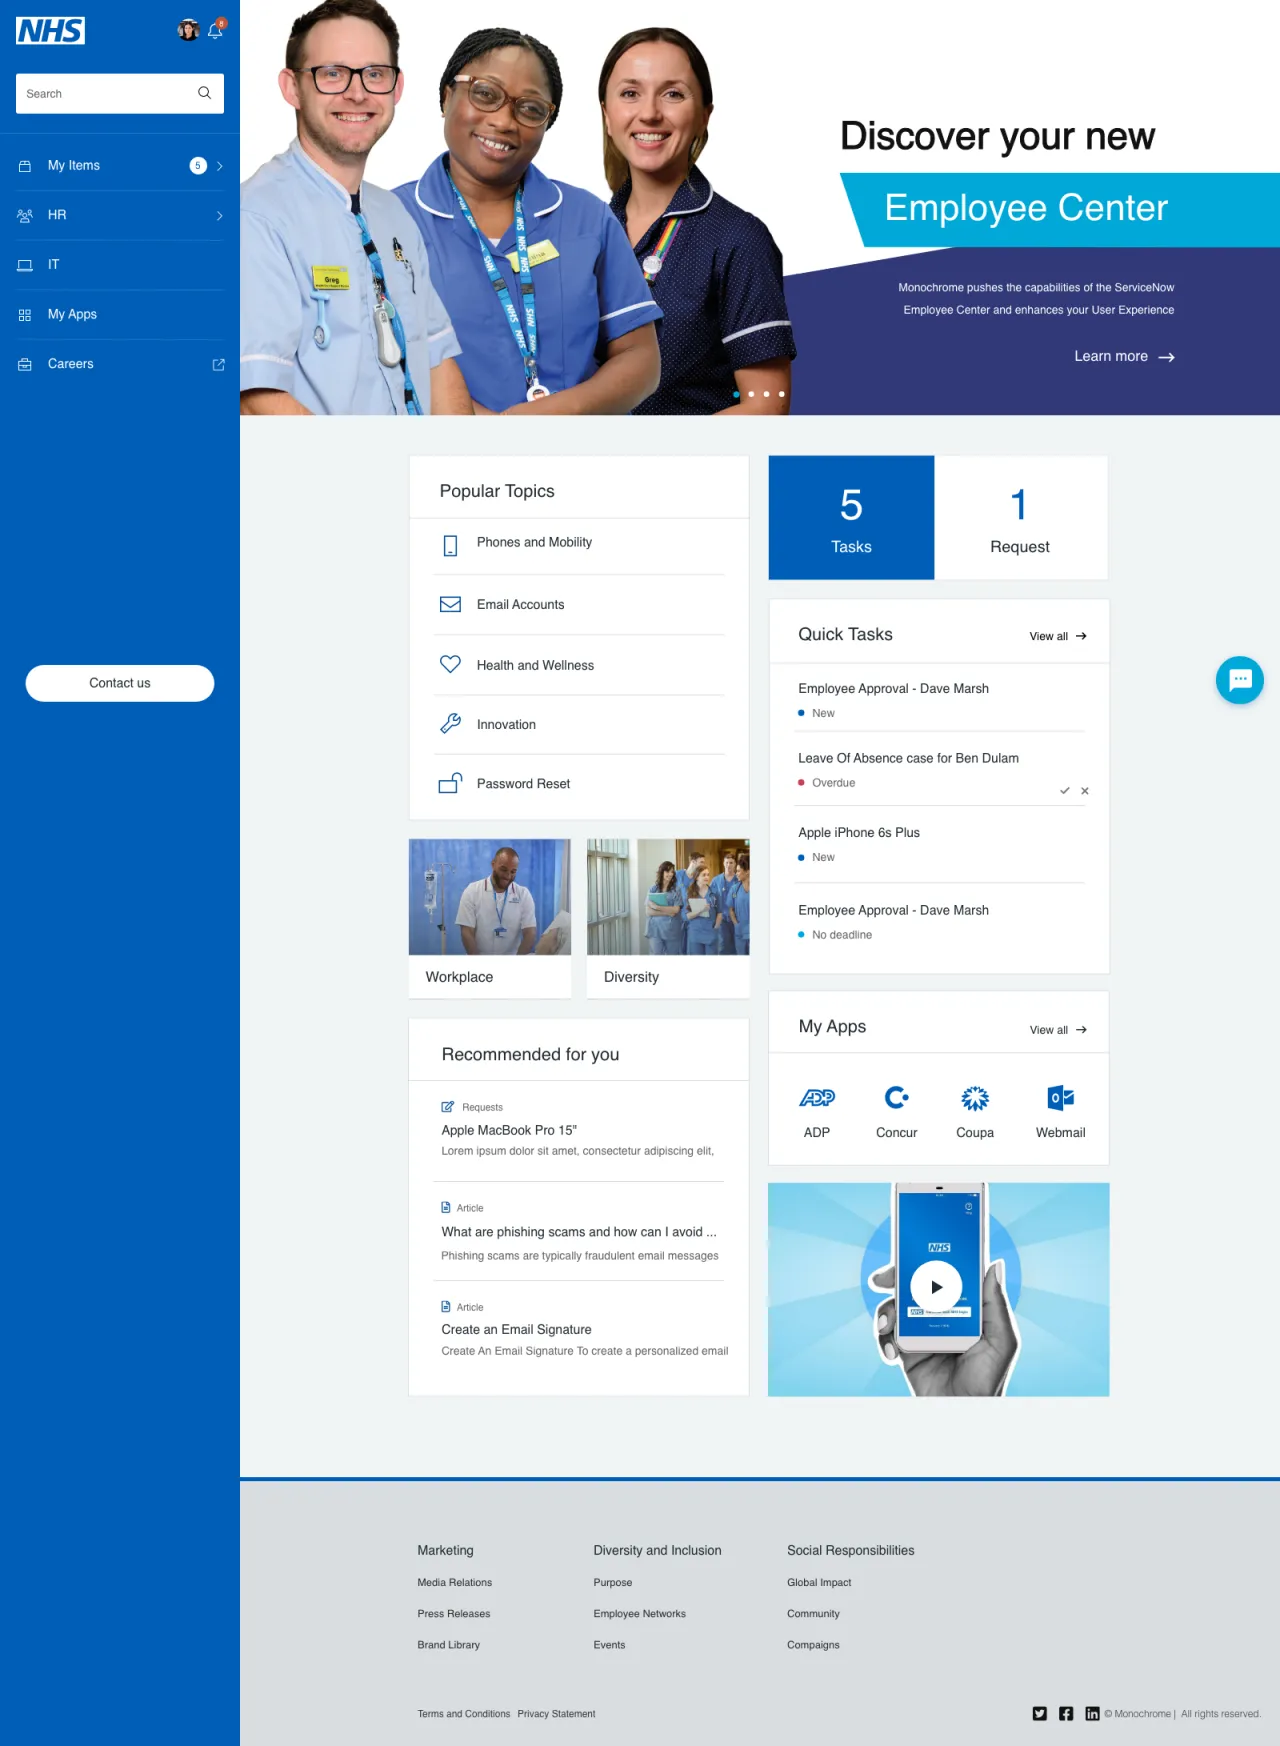Image resolution: width=1280 pixels, height=1746 pixels.
Task: View all My Apps
Action: click(x=1058, y=1030)
